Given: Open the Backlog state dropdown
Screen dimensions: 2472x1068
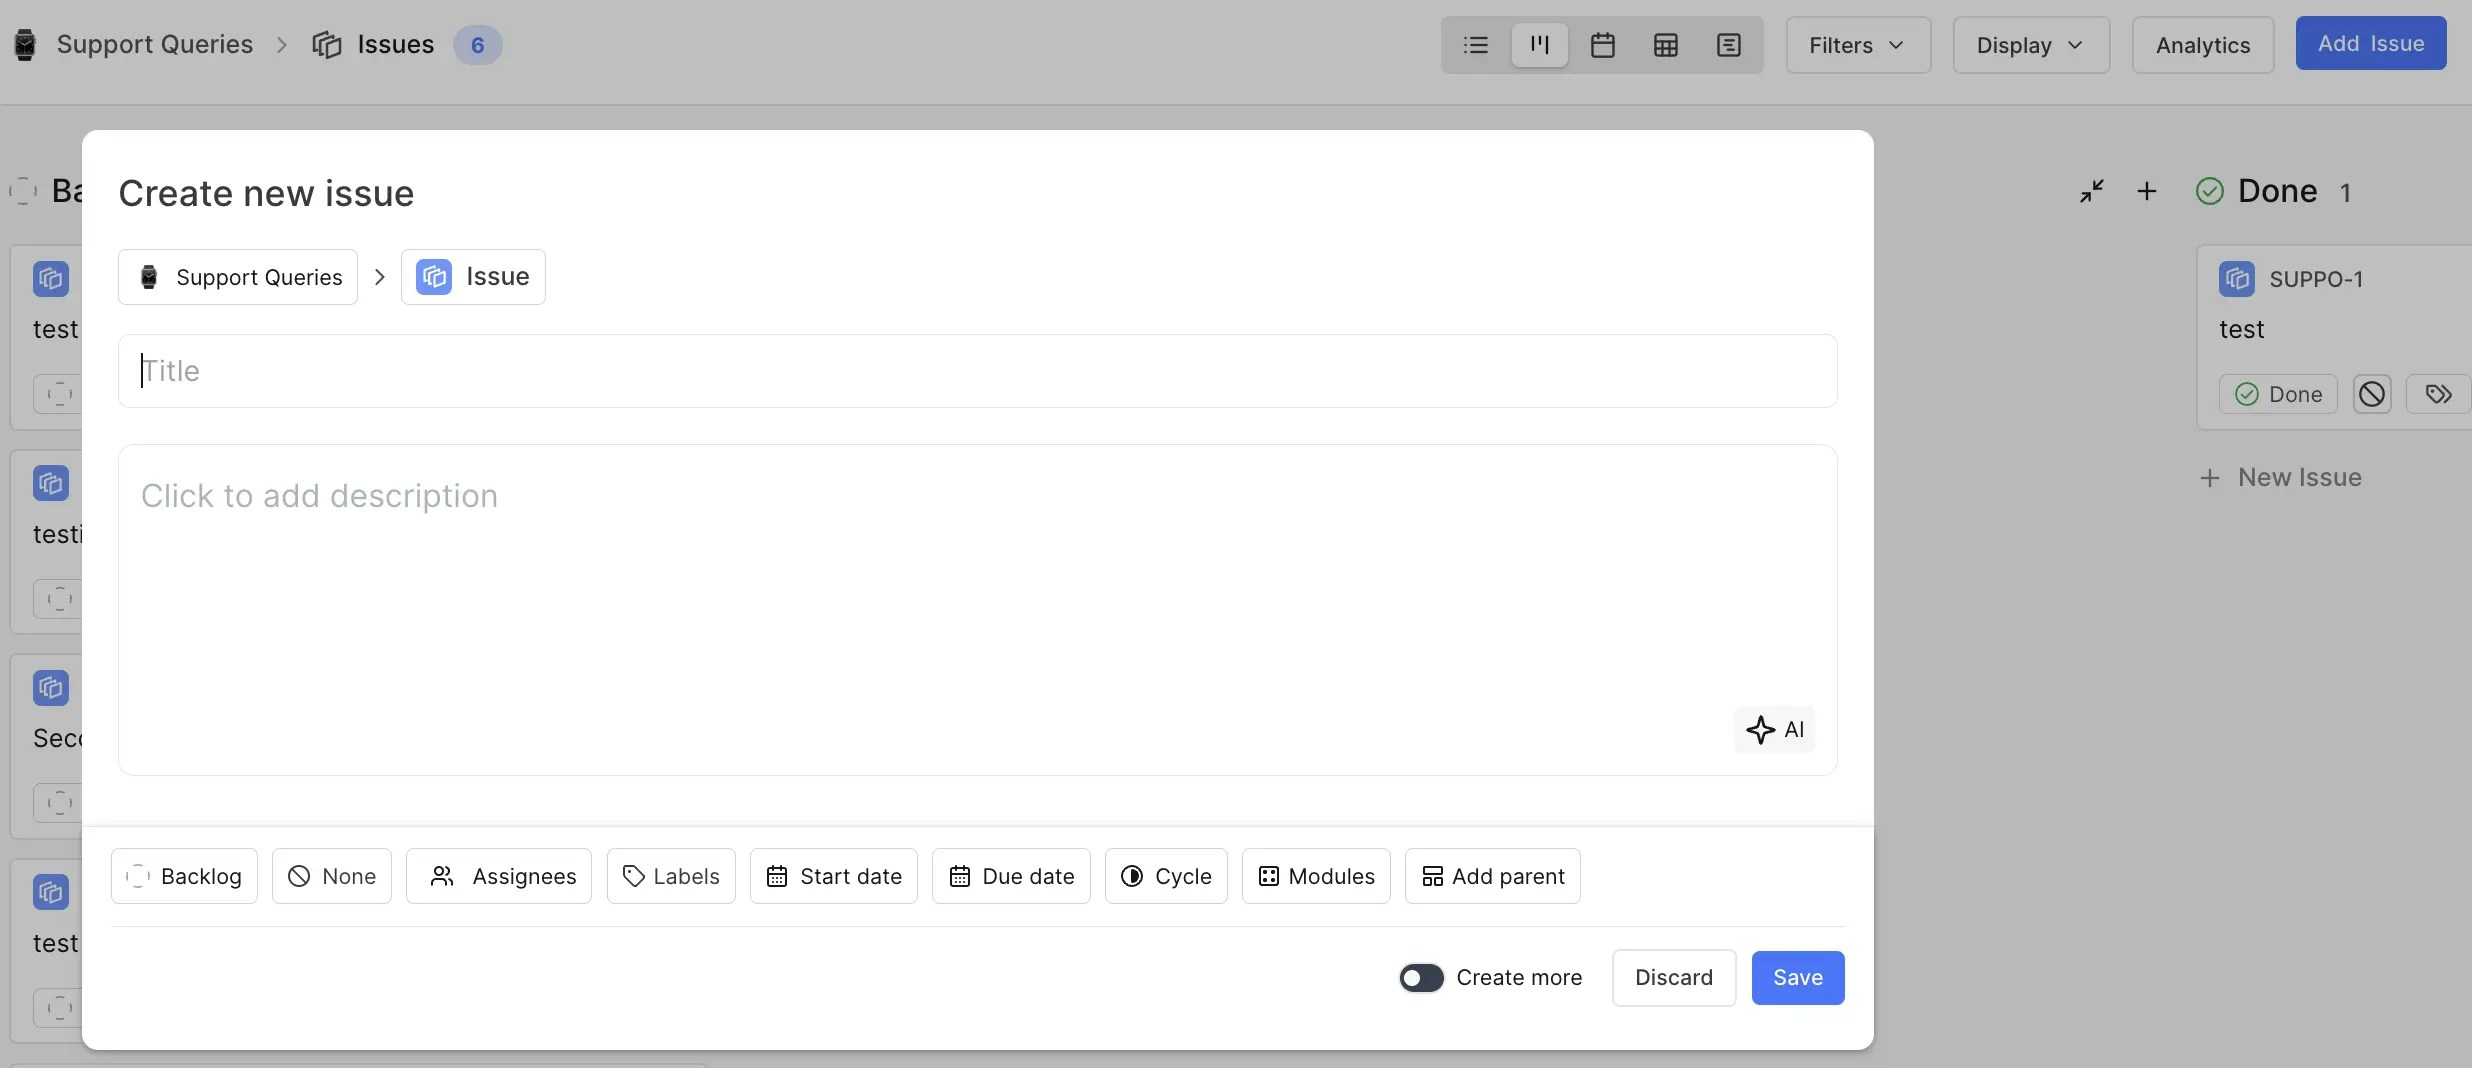Looking at the screenshot, I should [184, 876].
